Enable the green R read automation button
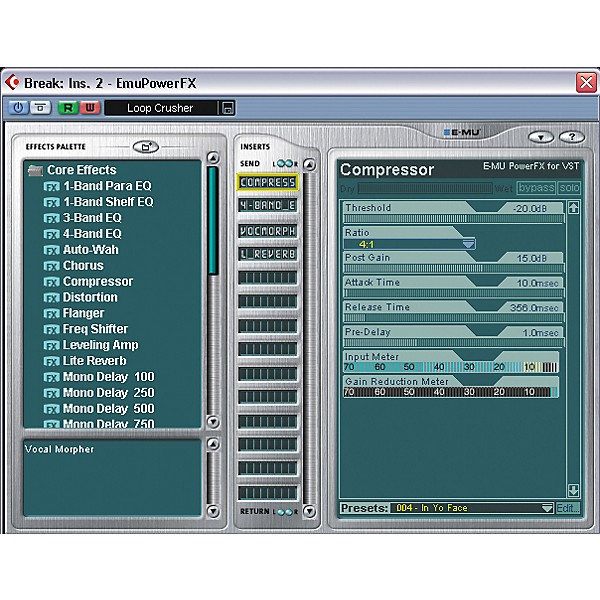 click(68, 108)
